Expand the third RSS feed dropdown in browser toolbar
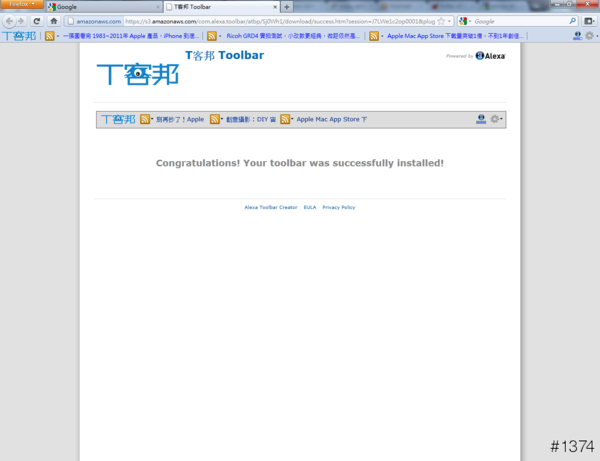Viewport: 600px width, 461px height. [x=382, y=36]
